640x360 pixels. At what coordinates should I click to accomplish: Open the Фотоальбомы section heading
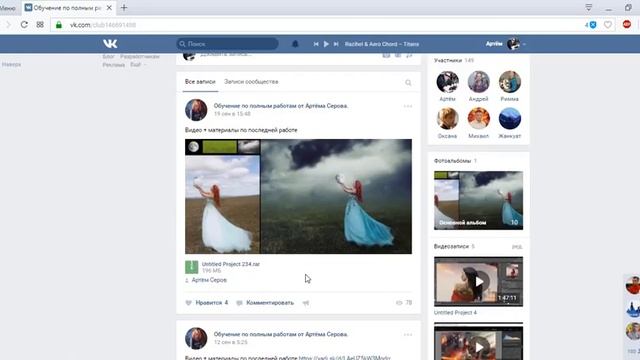tap(455, 161)
